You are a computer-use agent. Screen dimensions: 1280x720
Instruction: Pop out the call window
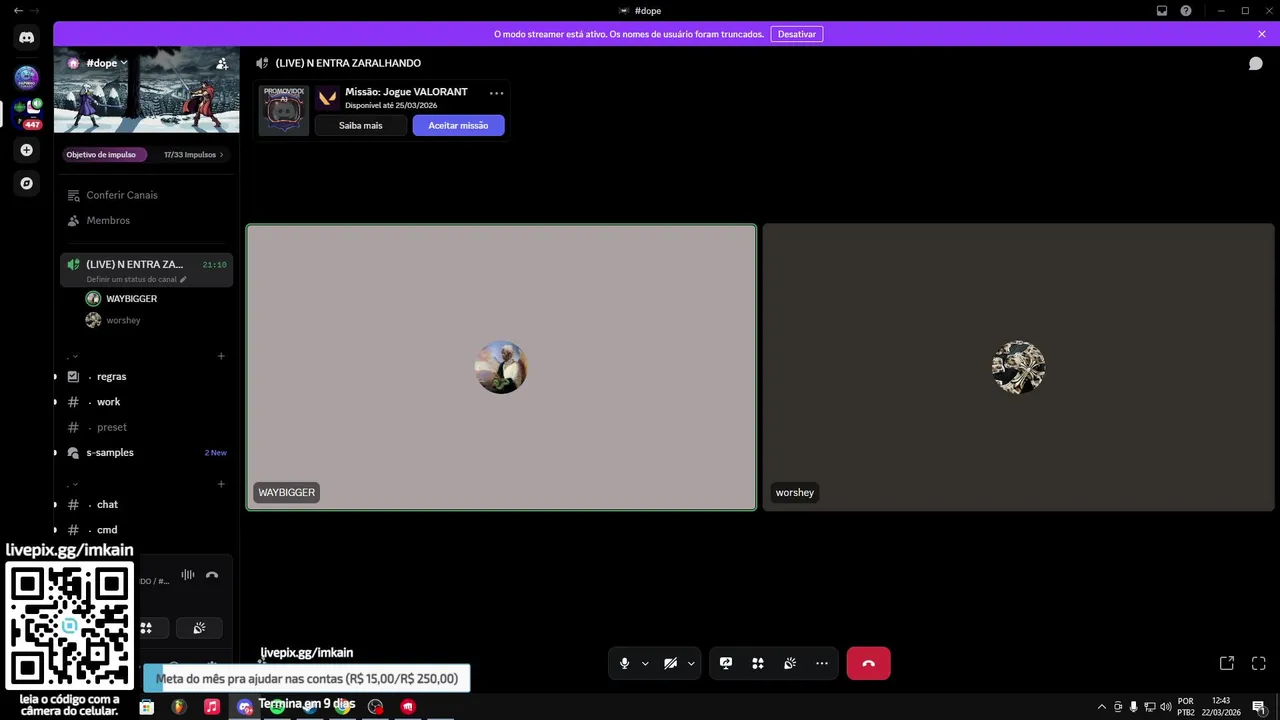pos(1227,663)
